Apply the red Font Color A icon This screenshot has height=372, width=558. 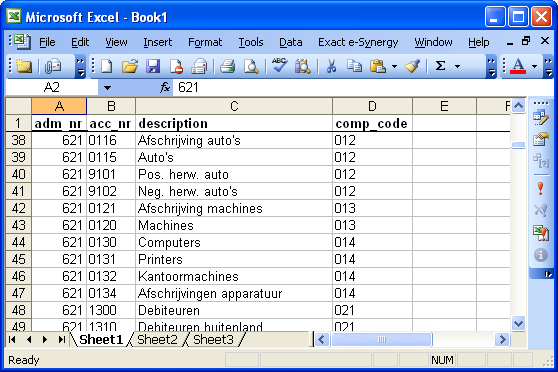[518, 66]
